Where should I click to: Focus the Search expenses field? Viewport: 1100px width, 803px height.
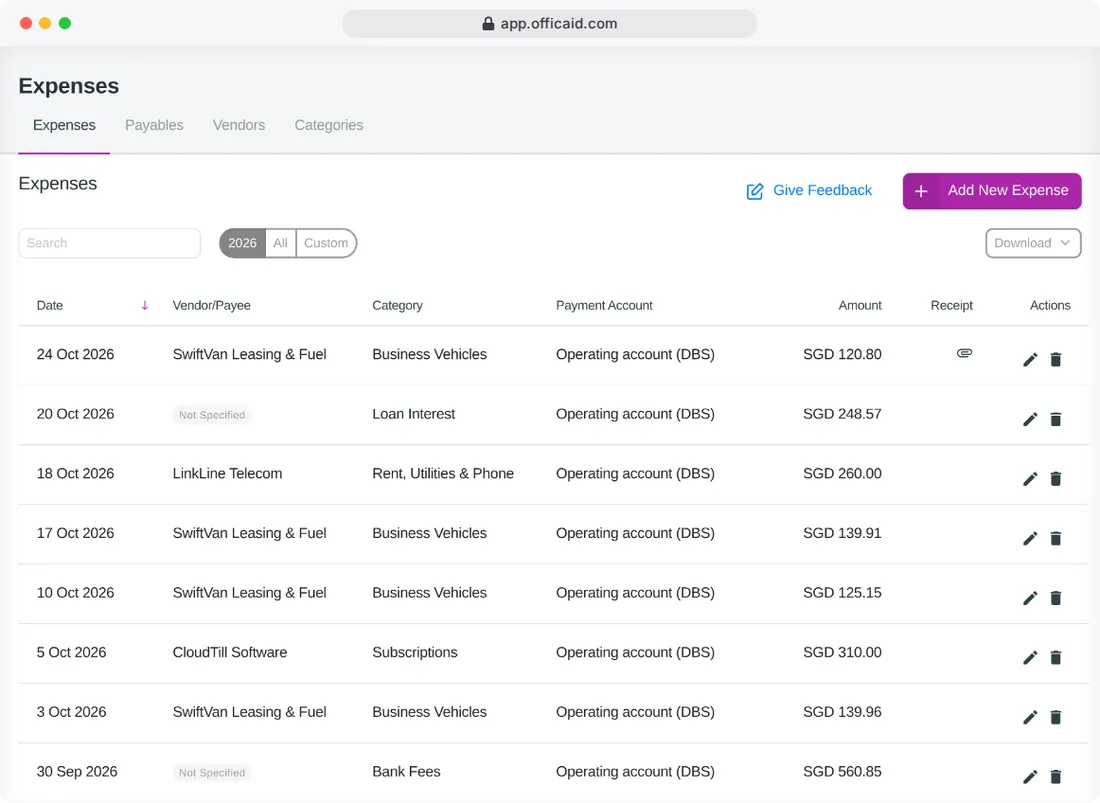tap(109, 243)
